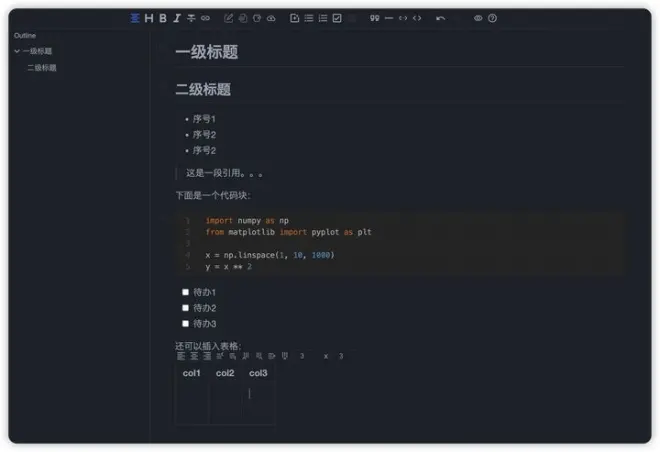This screenshot has height=452, width=660.
Task: Click the heading (H) toolbar icon
Action: click(149, 18)
